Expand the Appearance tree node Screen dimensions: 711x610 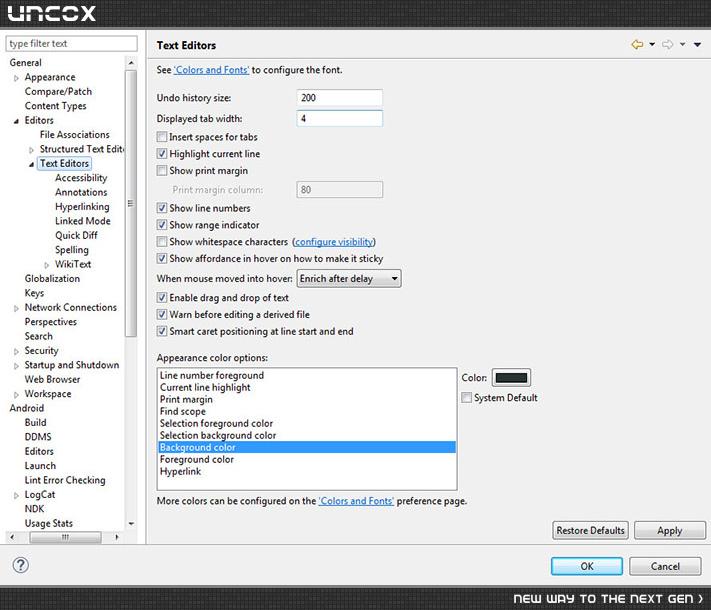point(16,78)
